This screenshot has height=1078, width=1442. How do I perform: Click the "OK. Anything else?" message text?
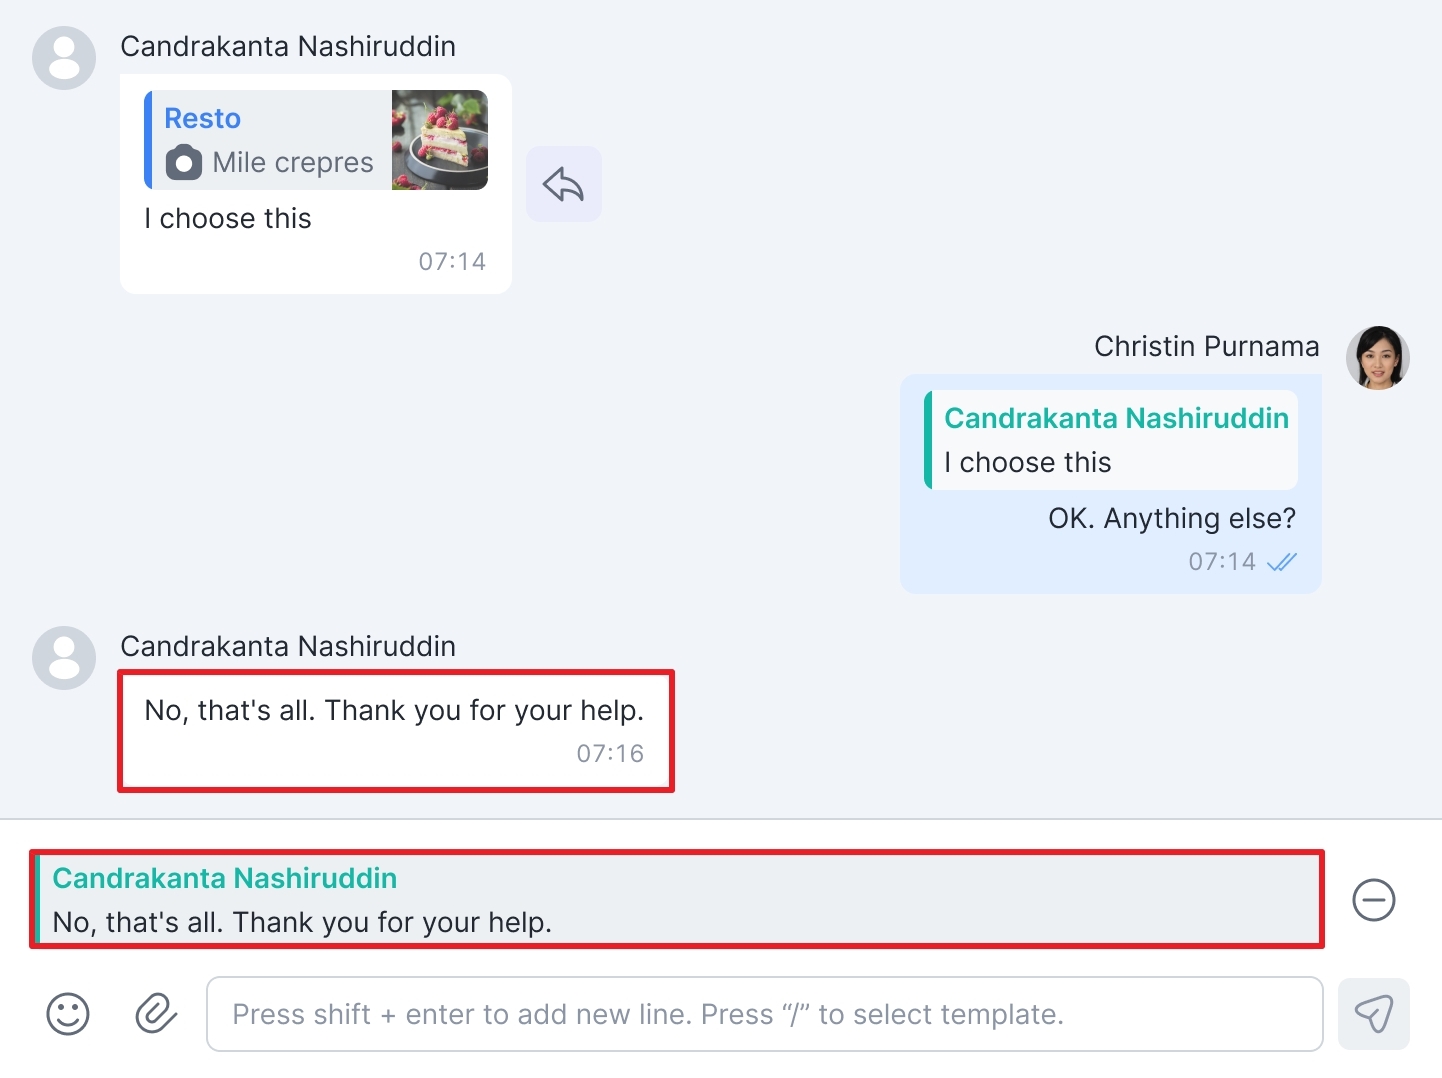tap(1171, 518)
